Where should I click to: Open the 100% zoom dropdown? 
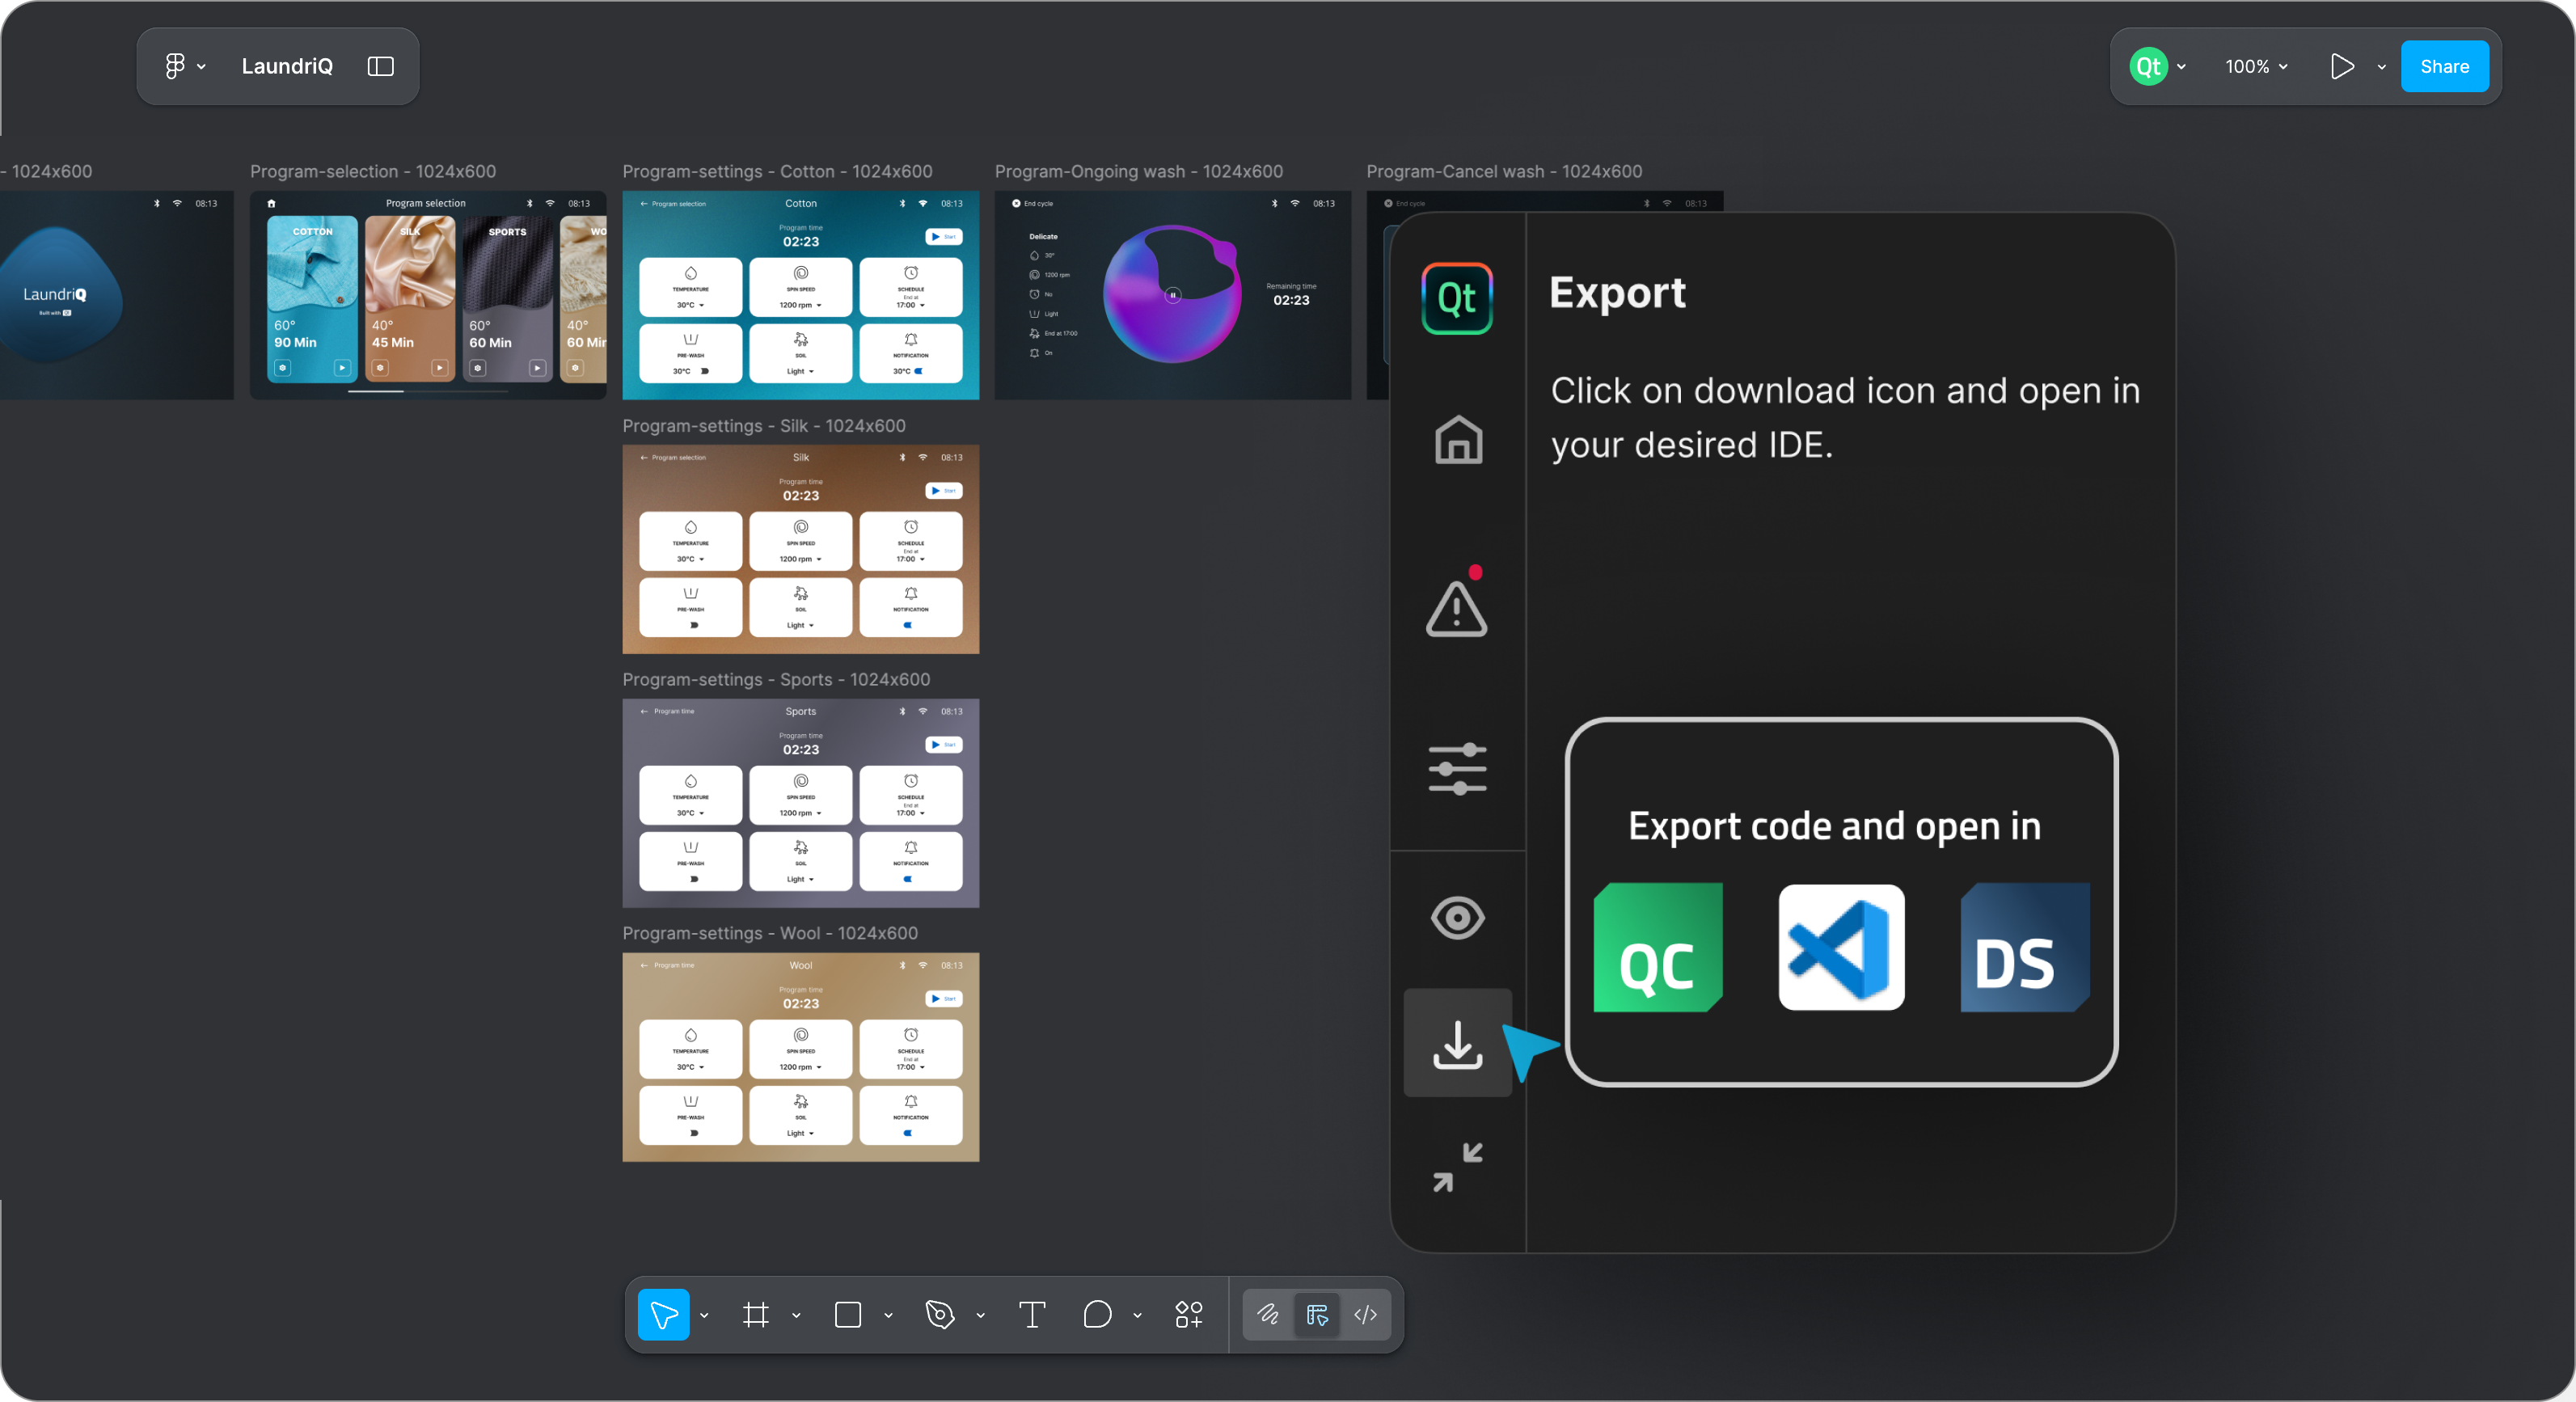tap(2256, 67)
